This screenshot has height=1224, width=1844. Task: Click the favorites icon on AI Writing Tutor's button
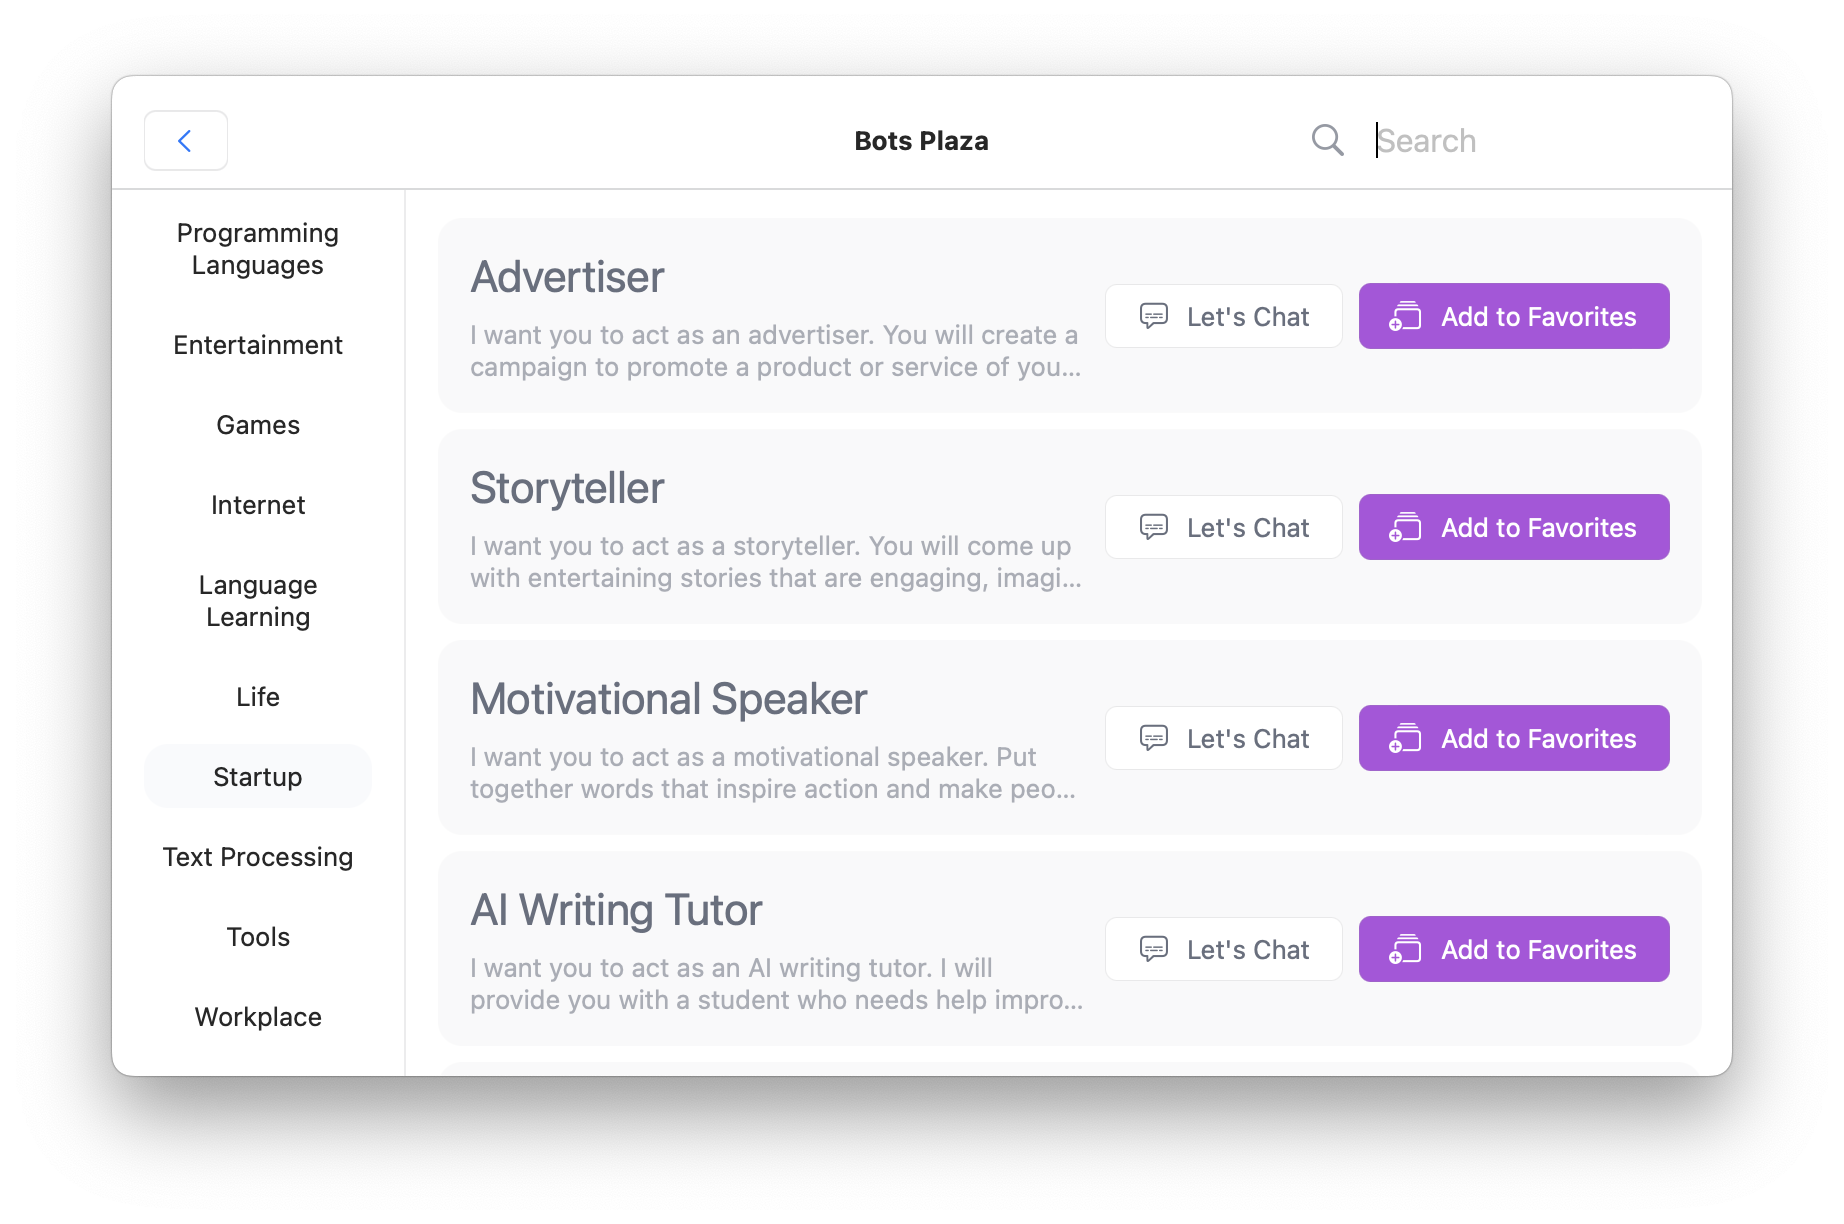(1405, 949)
